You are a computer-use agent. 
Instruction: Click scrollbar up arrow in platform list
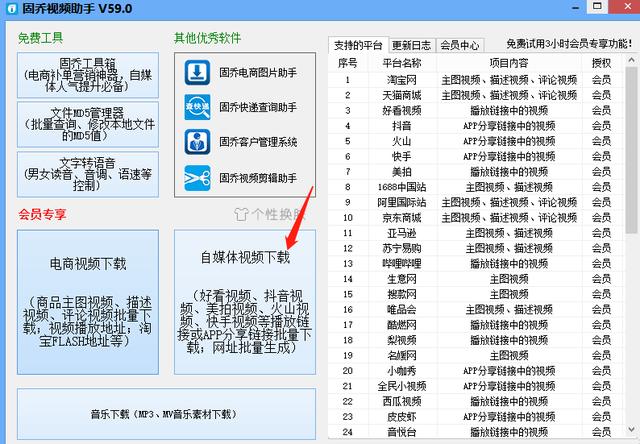tap(631, 60)
